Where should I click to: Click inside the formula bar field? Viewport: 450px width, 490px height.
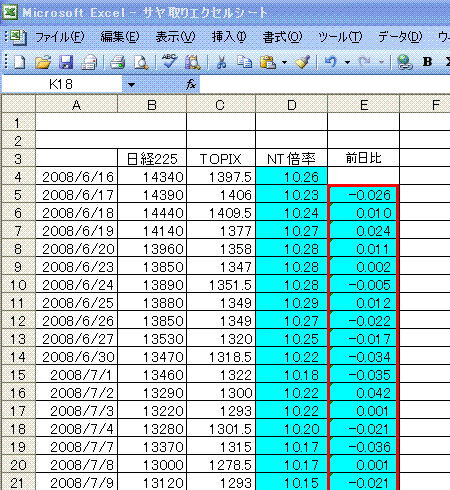pyautogui.click(x=325, y=84)
